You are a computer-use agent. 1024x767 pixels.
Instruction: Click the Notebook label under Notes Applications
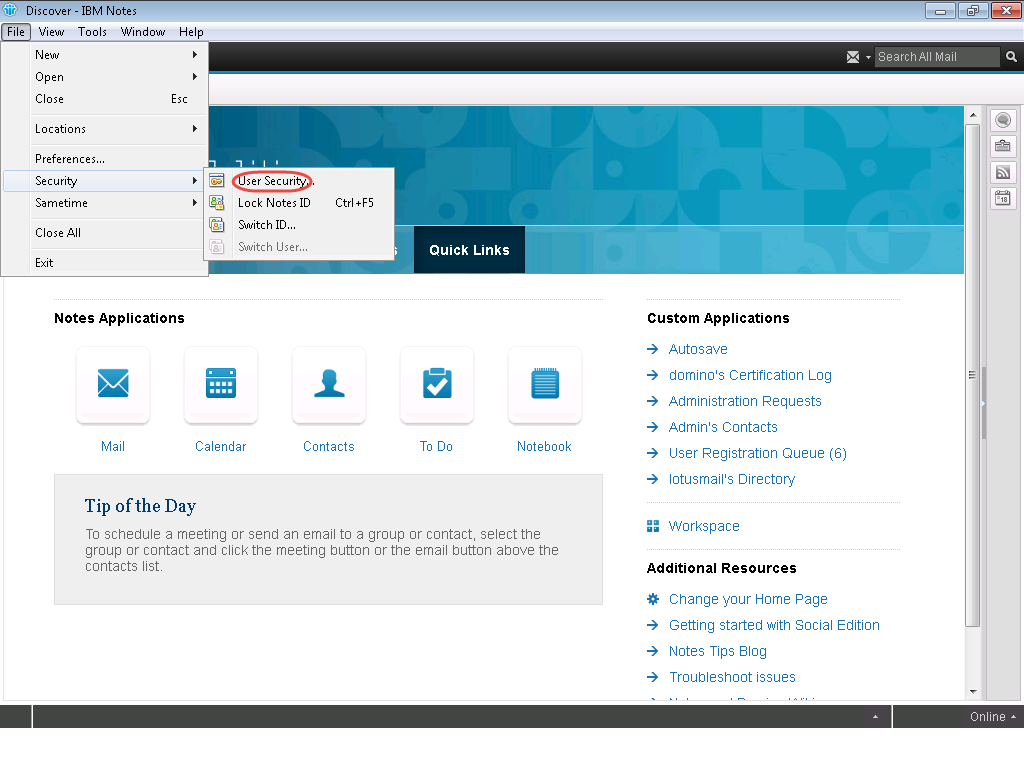(545, 447)
